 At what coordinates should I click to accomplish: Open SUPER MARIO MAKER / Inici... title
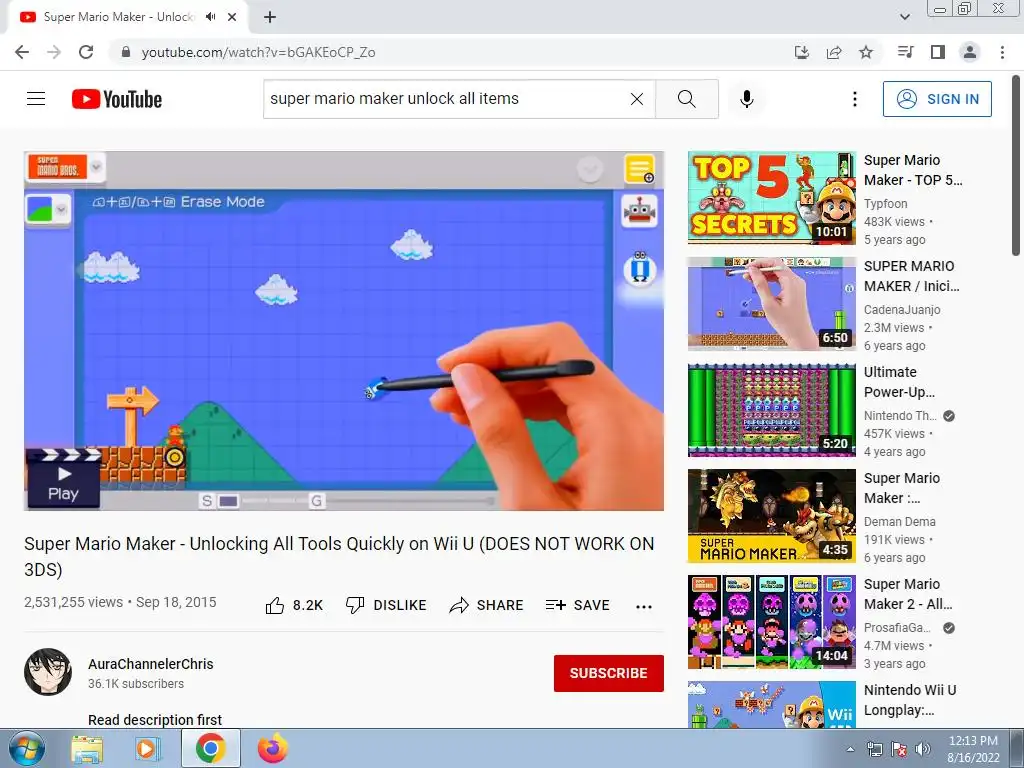click(x=912, y=276)
